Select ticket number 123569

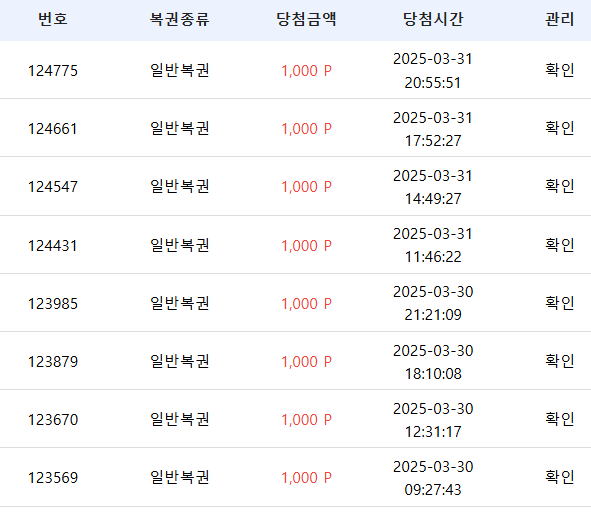pos(53,478)
